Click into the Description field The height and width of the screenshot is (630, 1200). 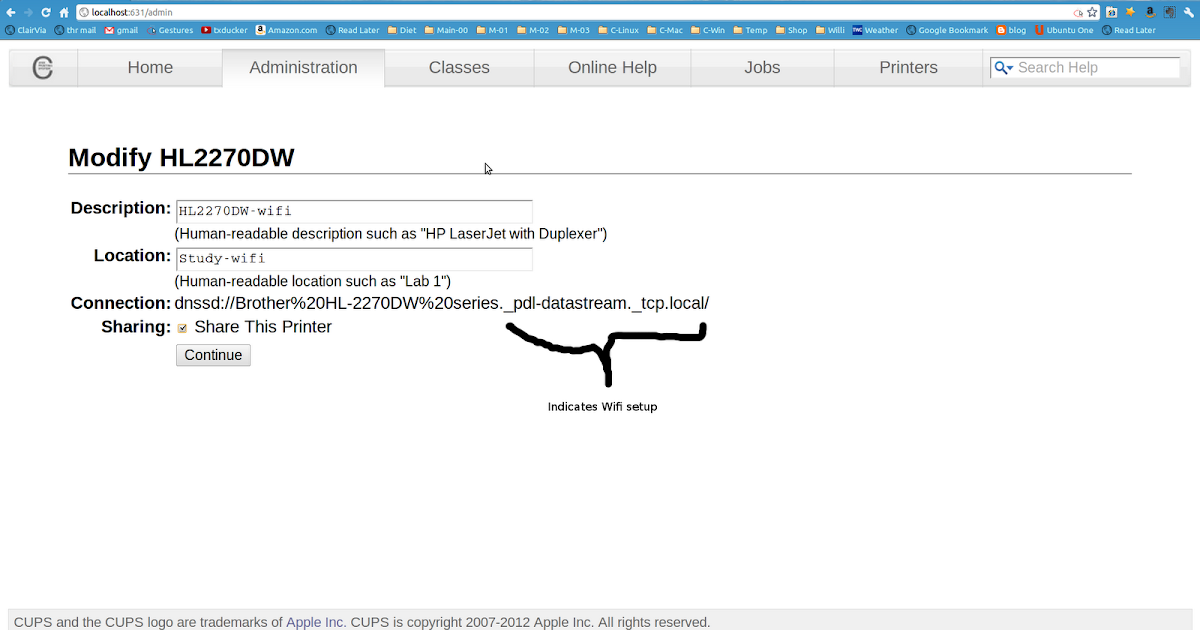pyautogui.click(x=354, y=211)
